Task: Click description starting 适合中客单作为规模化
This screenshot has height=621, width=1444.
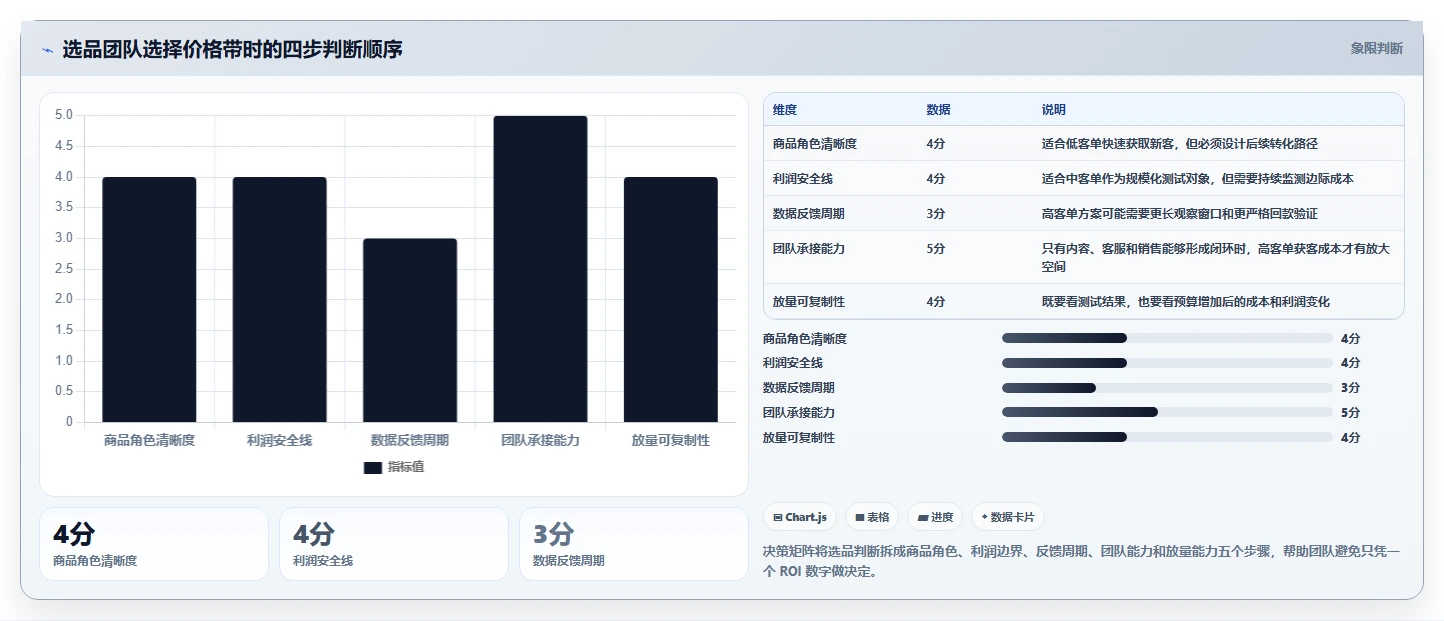Action: [1198, 179]
